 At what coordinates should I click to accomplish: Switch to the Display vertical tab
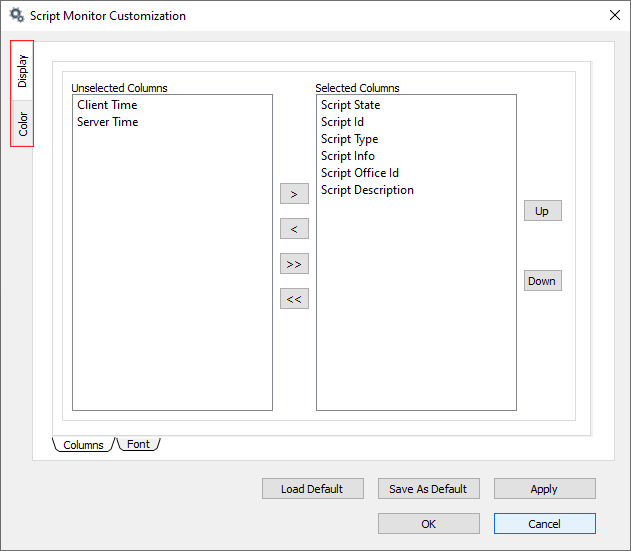(x=22, y=70)
